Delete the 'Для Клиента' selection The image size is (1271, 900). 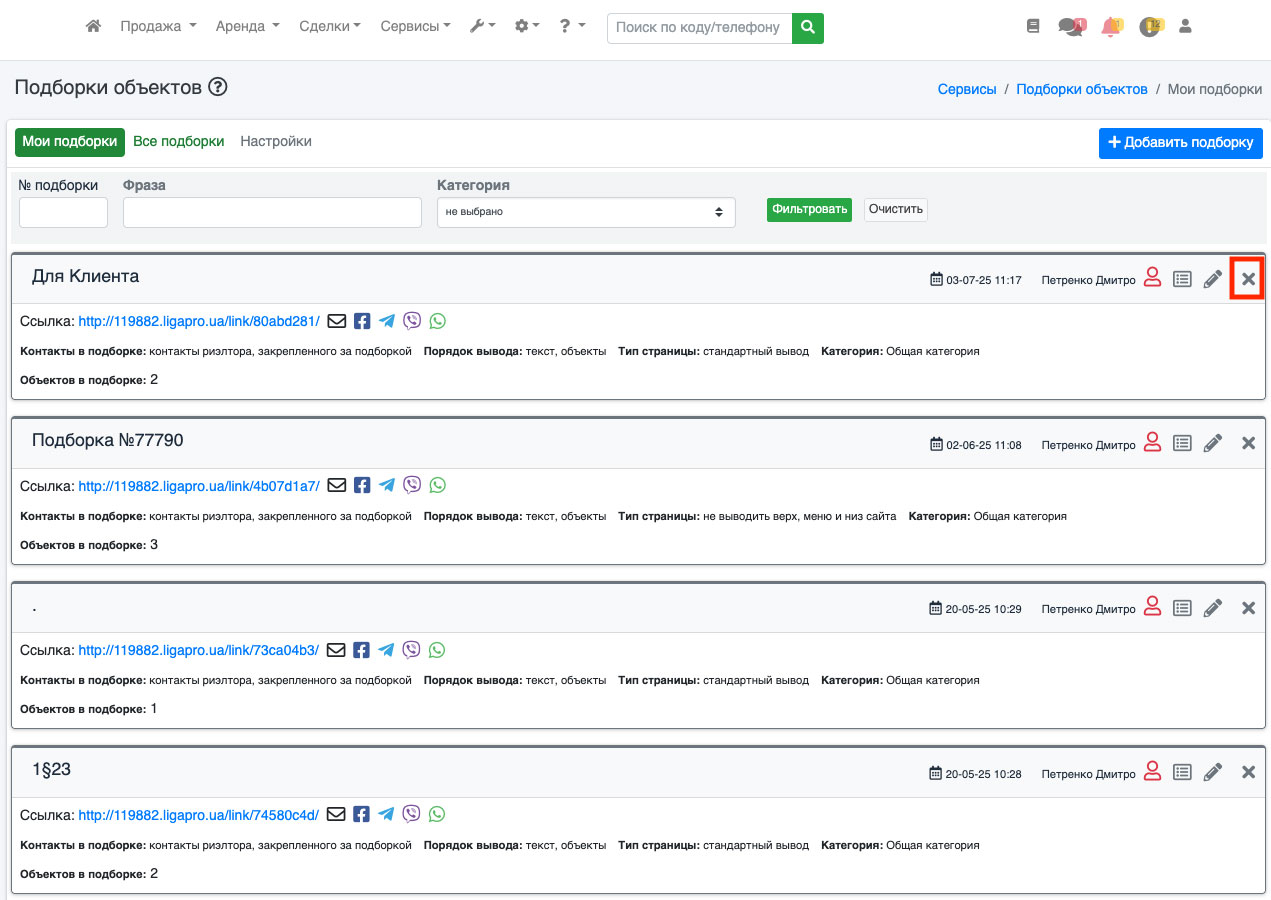(1248, 279)
